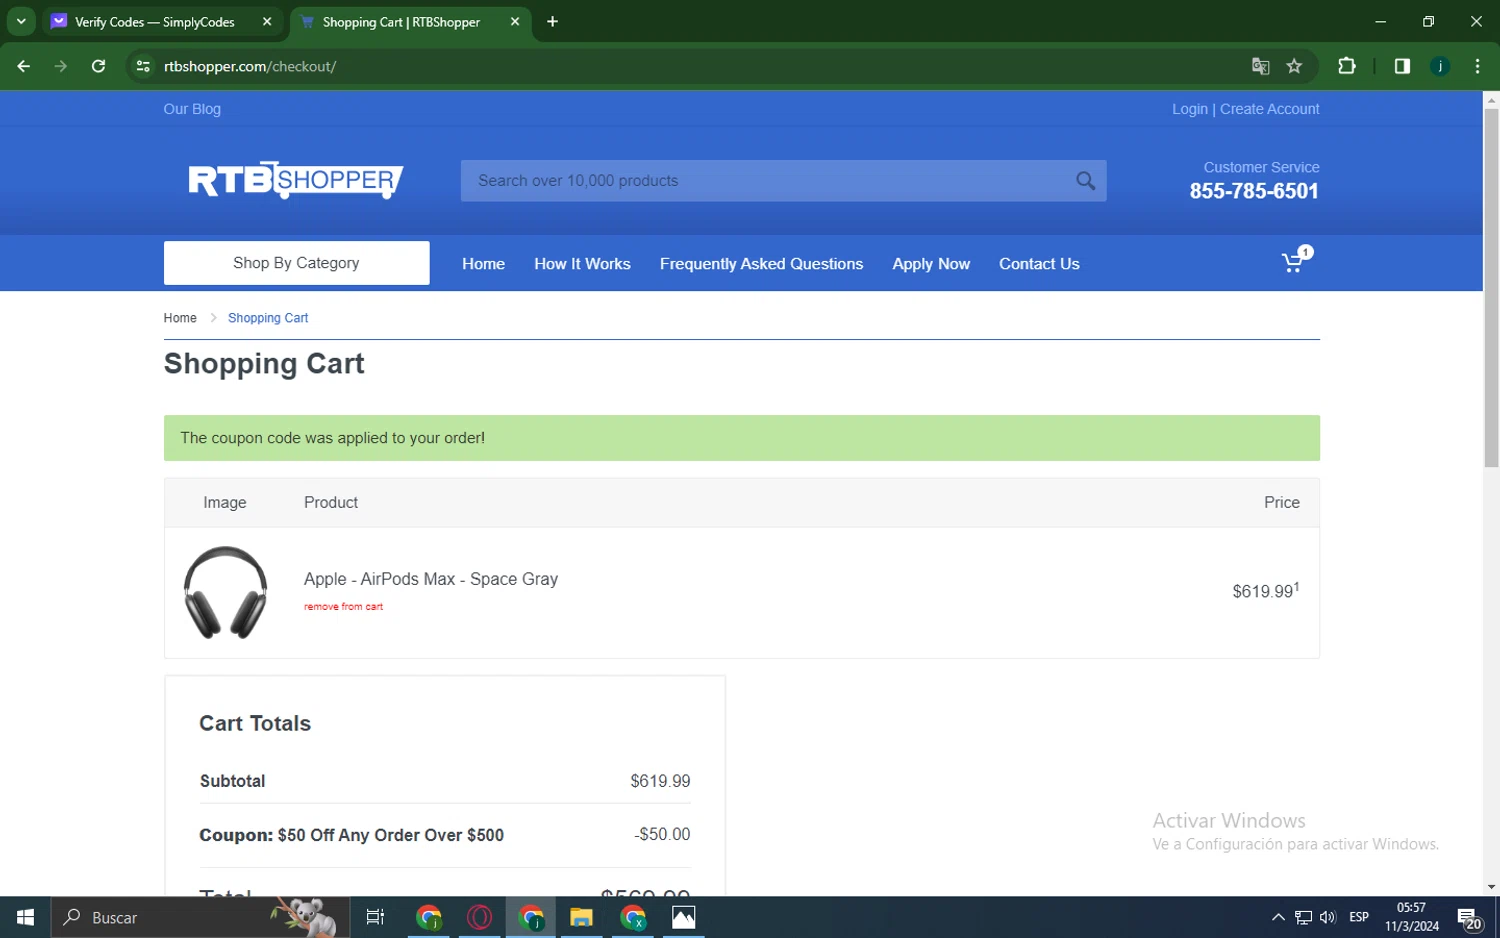
Task: Click the Task View taskbar icon
Action: click(x=375, y=917)
